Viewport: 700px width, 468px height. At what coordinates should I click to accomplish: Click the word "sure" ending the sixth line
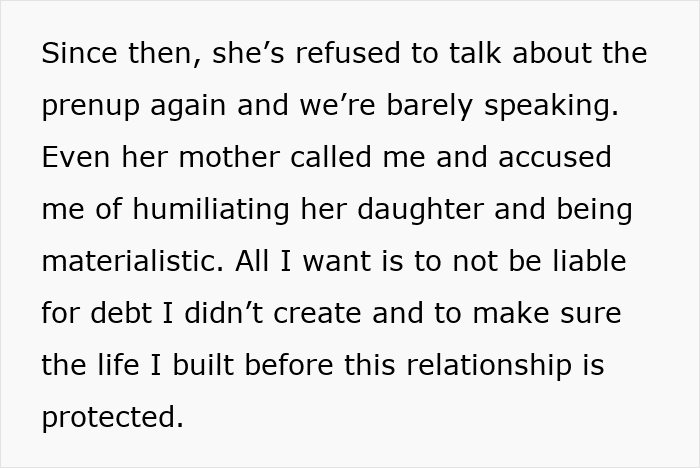tap(592, 314)
